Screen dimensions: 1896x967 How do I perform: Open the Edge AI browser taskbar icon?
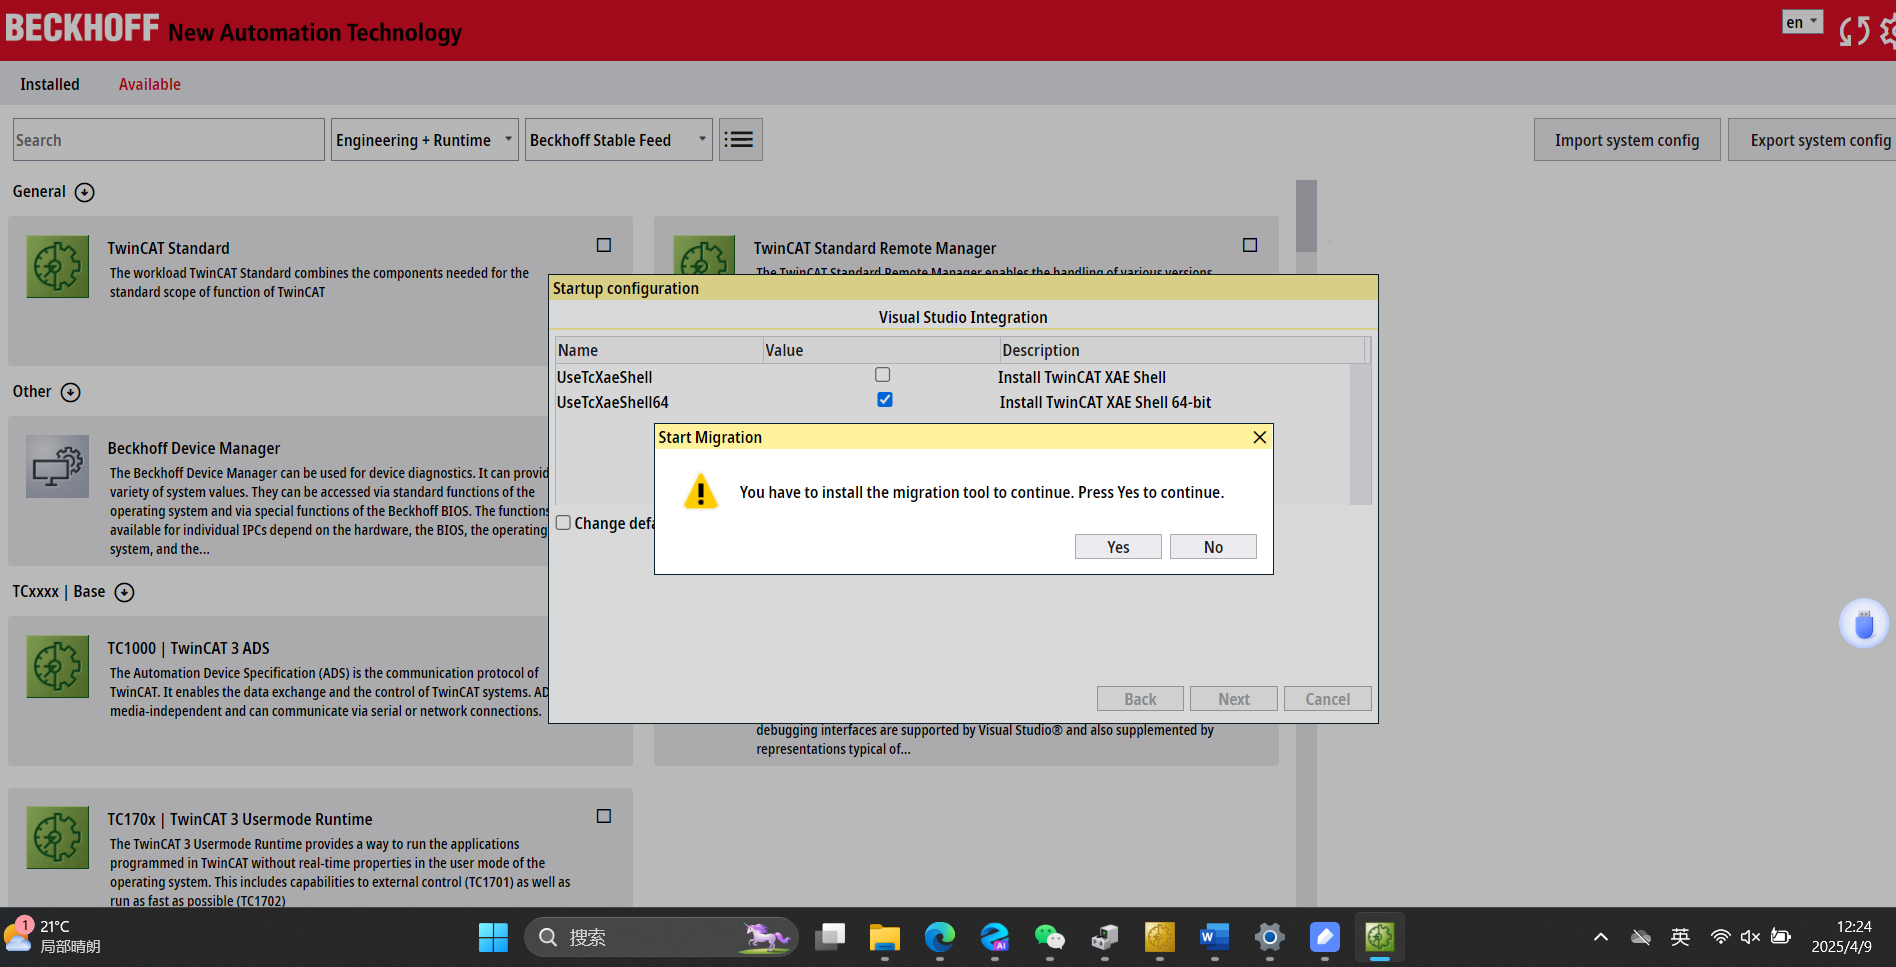click(x=995, y=937)
